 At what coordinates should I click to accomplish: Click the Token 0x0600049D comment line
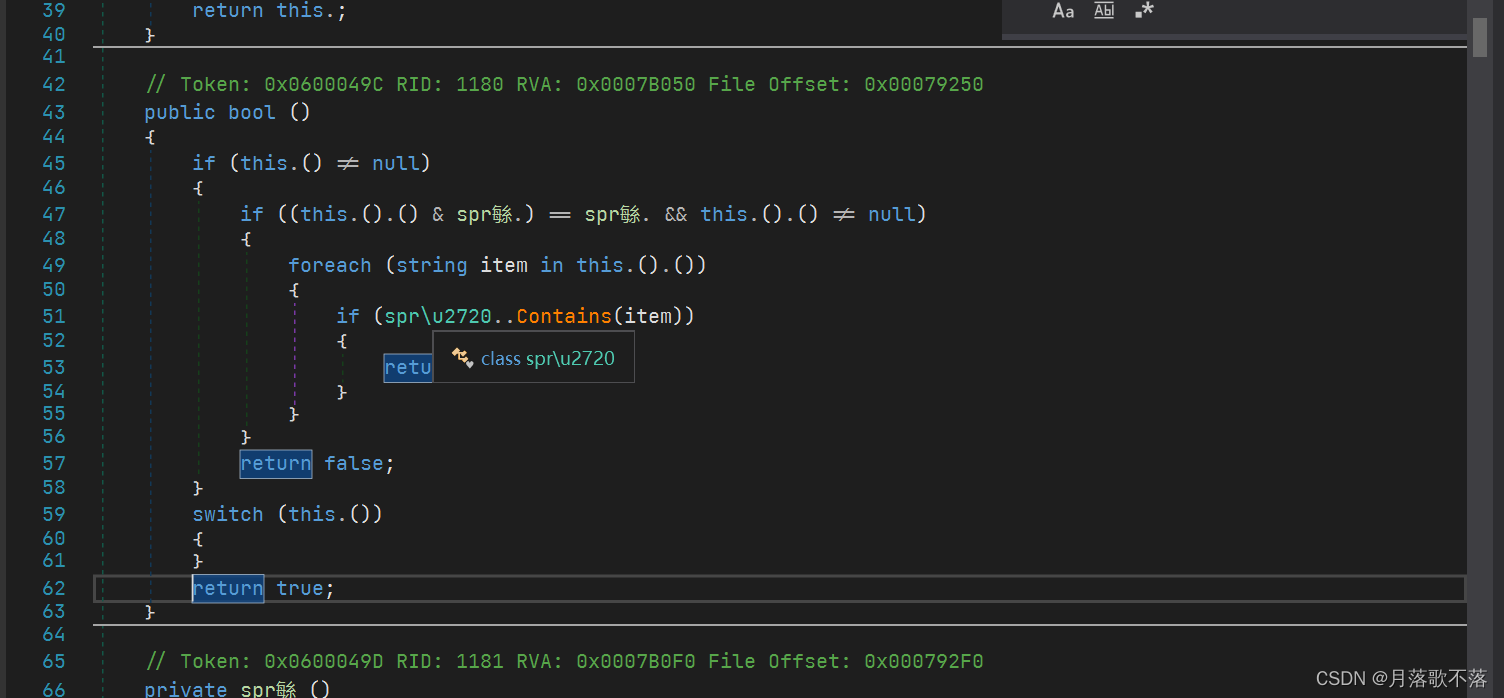[x=564, y=661]
